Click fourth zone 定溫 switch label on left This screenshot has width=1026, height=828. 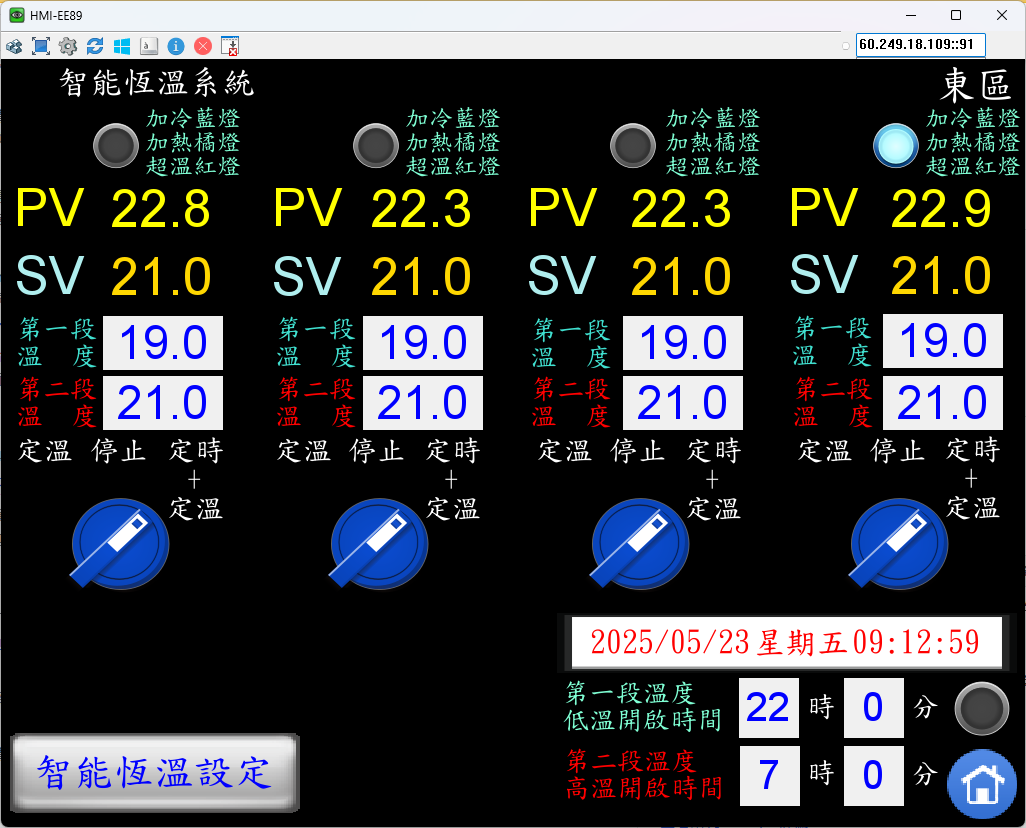824,450
